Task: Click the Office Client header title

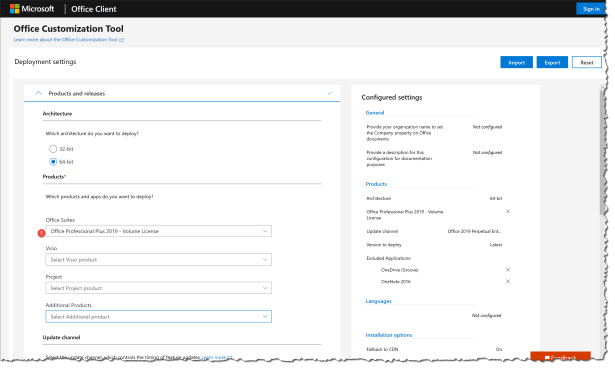Action: pyautogui.click(x=94, y=9)
